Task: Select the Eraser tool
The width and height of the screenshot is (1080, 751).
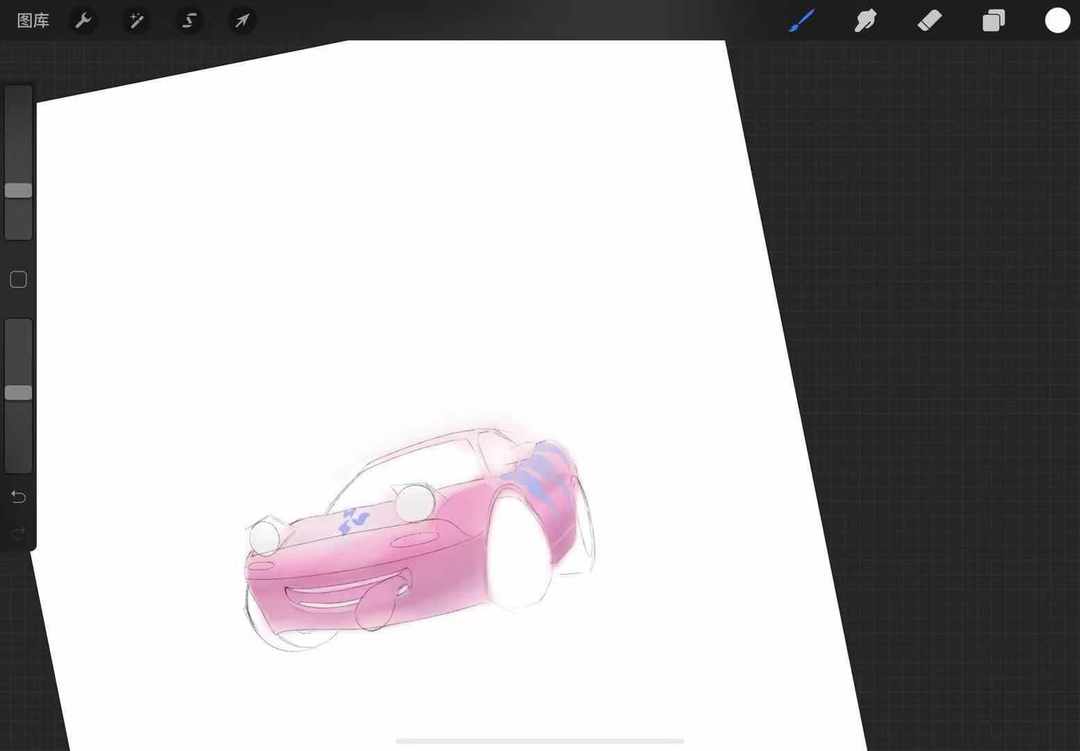Action: pyautogui.click(x=930, y=21)
